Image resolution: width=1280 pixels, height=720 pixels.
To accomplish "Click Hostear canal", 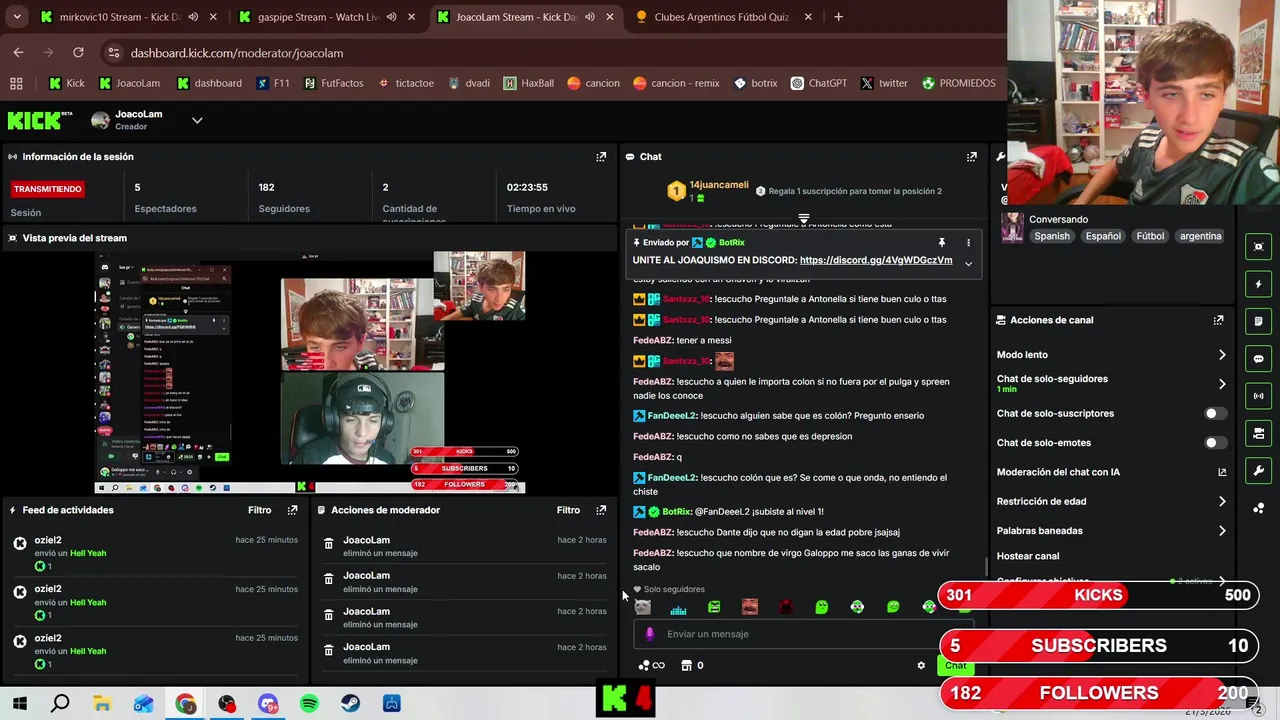I will coord(1028,556).
